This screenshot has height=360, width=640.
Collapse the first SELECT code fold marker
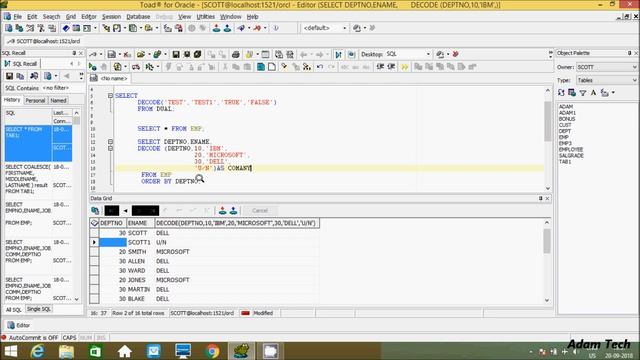tap(110, 96)
